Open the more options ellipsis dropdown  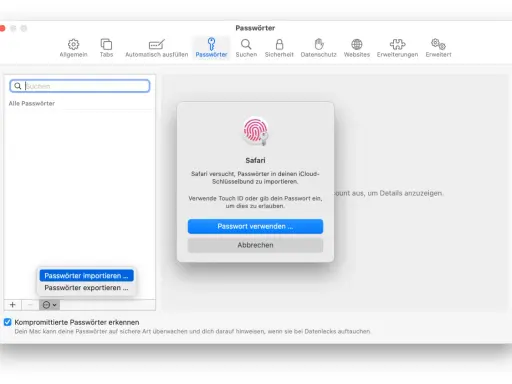[x=49, y=305]
